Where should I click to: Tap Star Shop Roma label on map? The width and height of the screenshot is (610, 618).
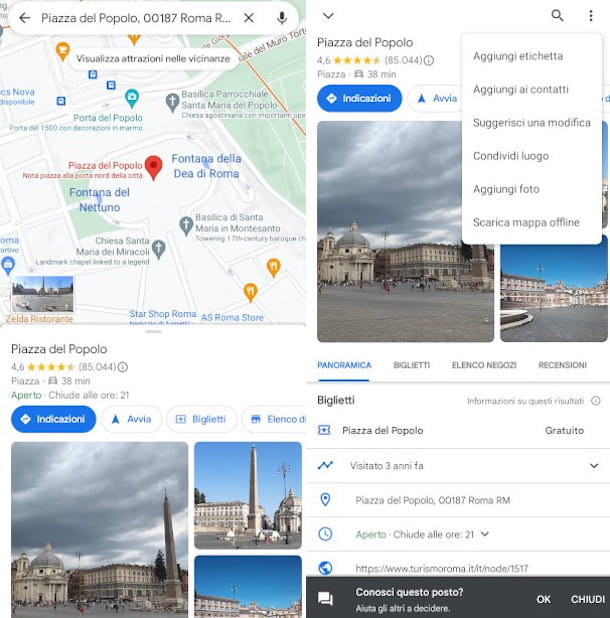[x=163, y=314]
